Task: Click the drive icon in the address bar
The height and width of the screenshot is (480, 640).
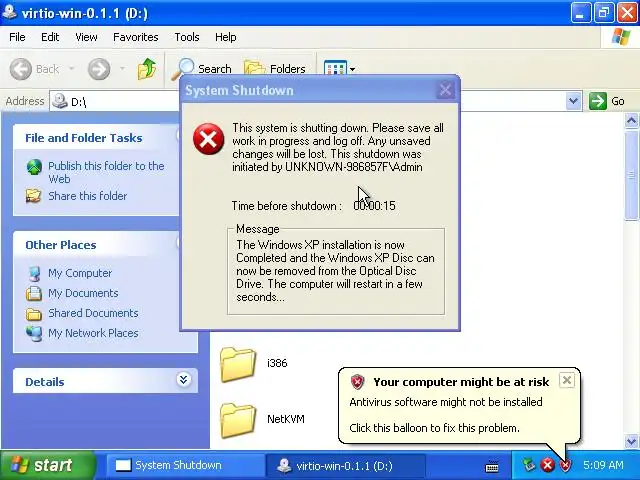Action: (x=60, y=101)
